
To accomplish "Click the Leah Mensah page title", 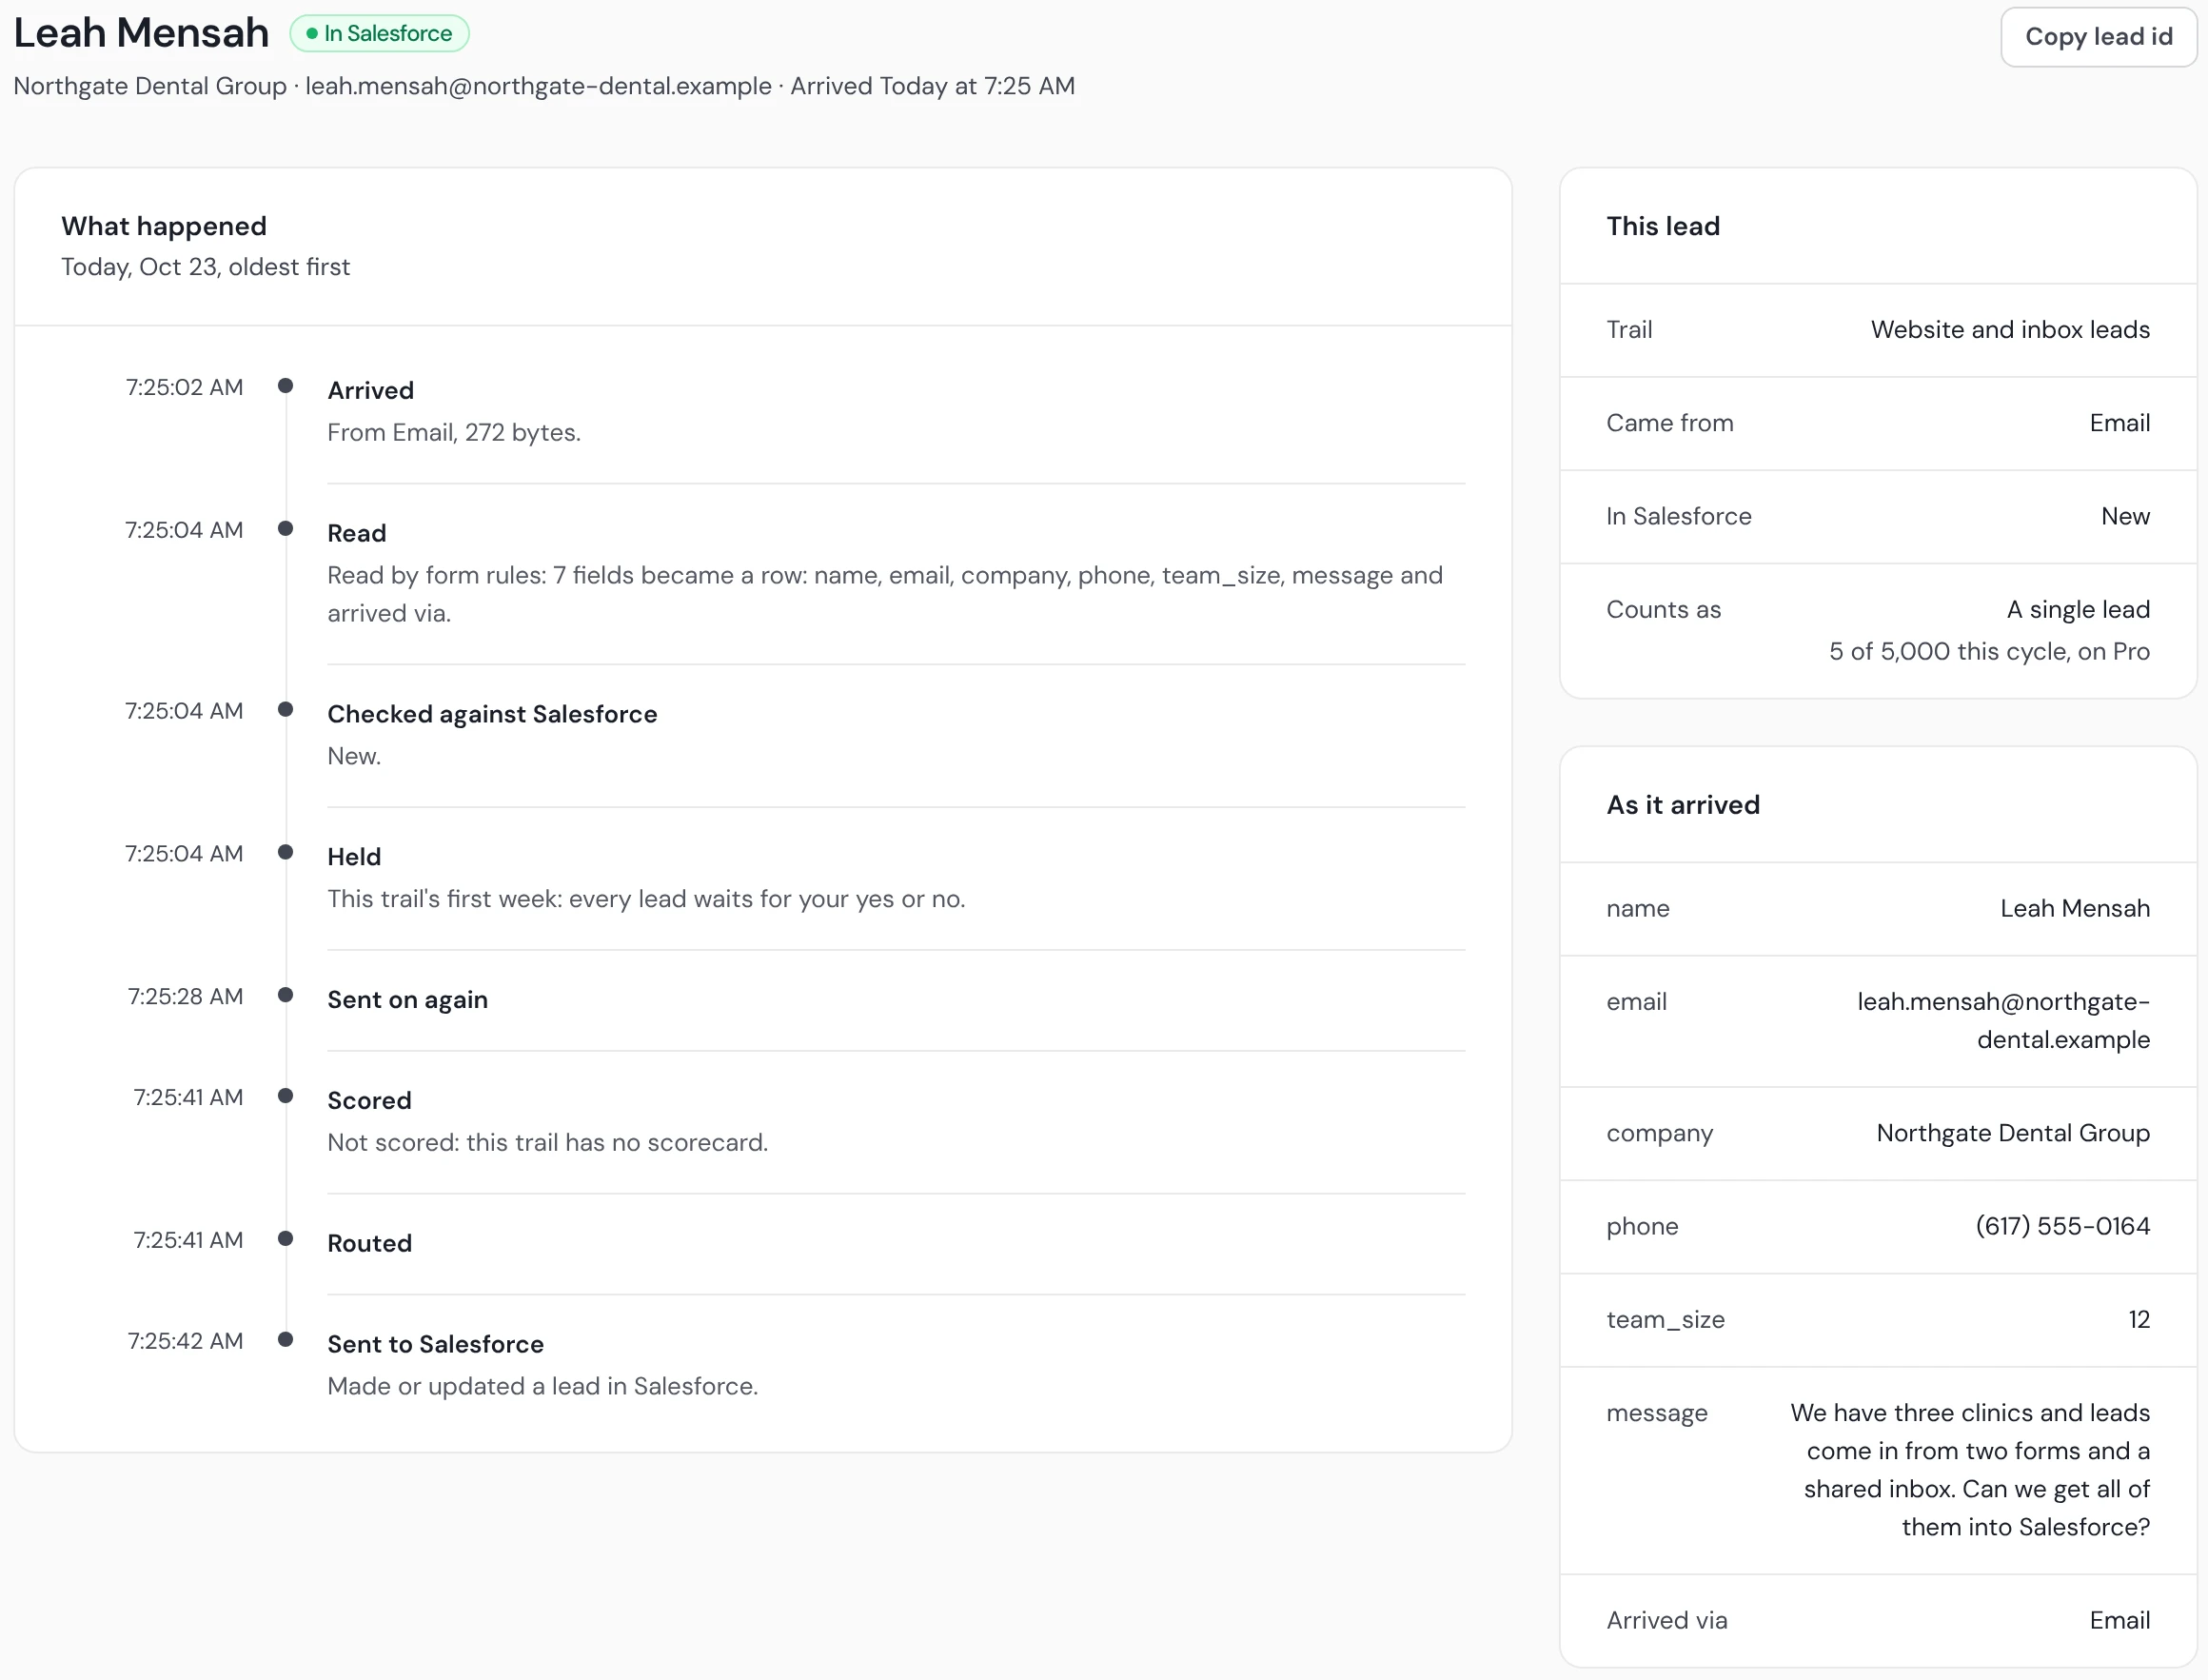I will pos(141,33).
